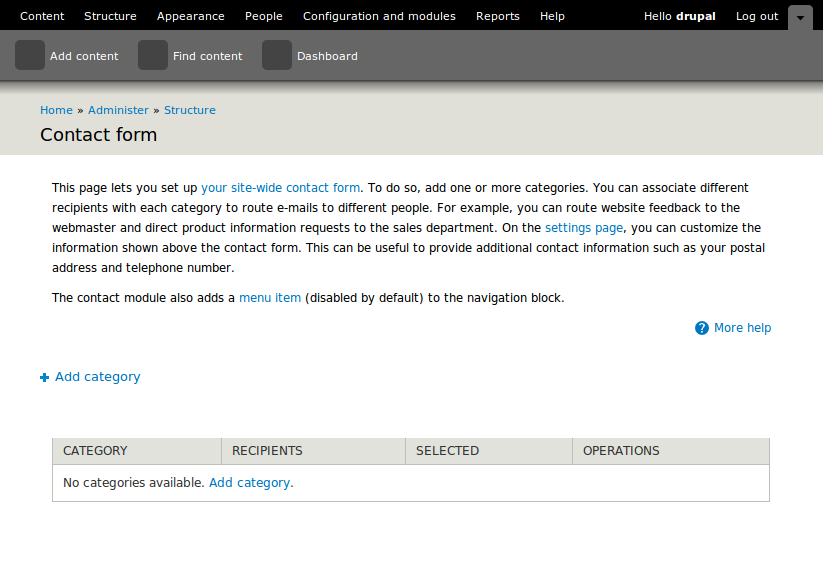
Task: Click Add category link in empty table
Action: [249, 483]
